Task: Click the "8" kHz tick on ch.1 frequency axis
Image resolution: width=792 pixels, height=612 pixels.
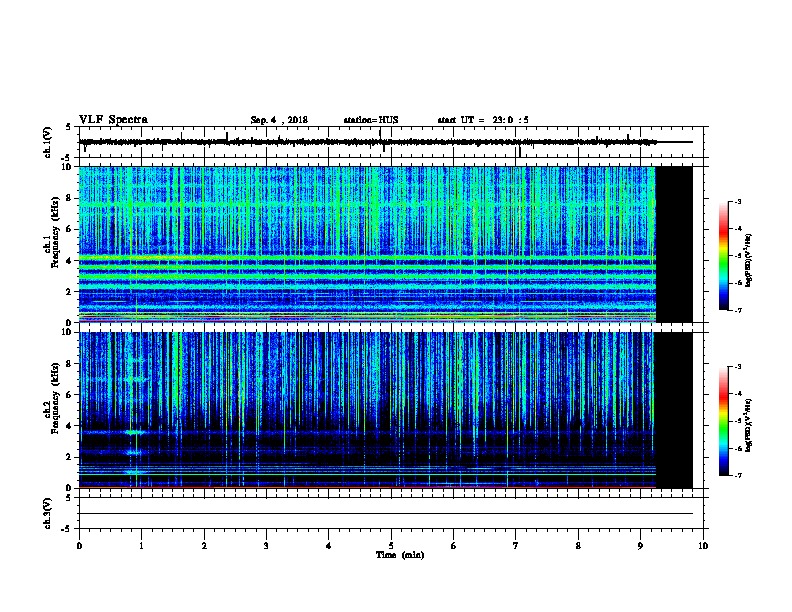Action: 70,198
